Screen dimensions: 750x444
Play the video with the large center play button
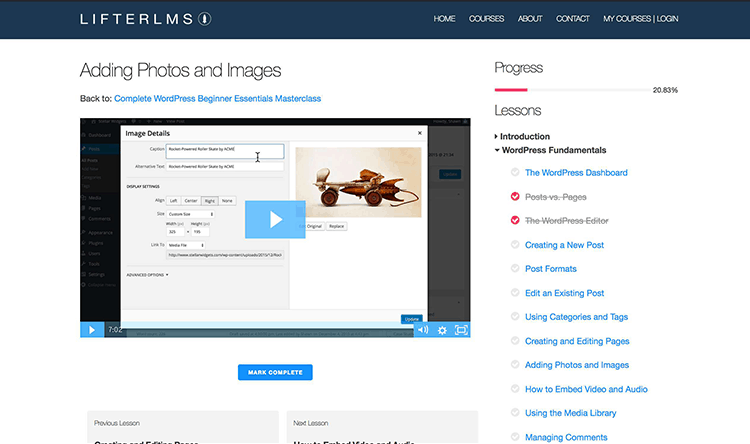pyautogui.click(x=275, y=220)
